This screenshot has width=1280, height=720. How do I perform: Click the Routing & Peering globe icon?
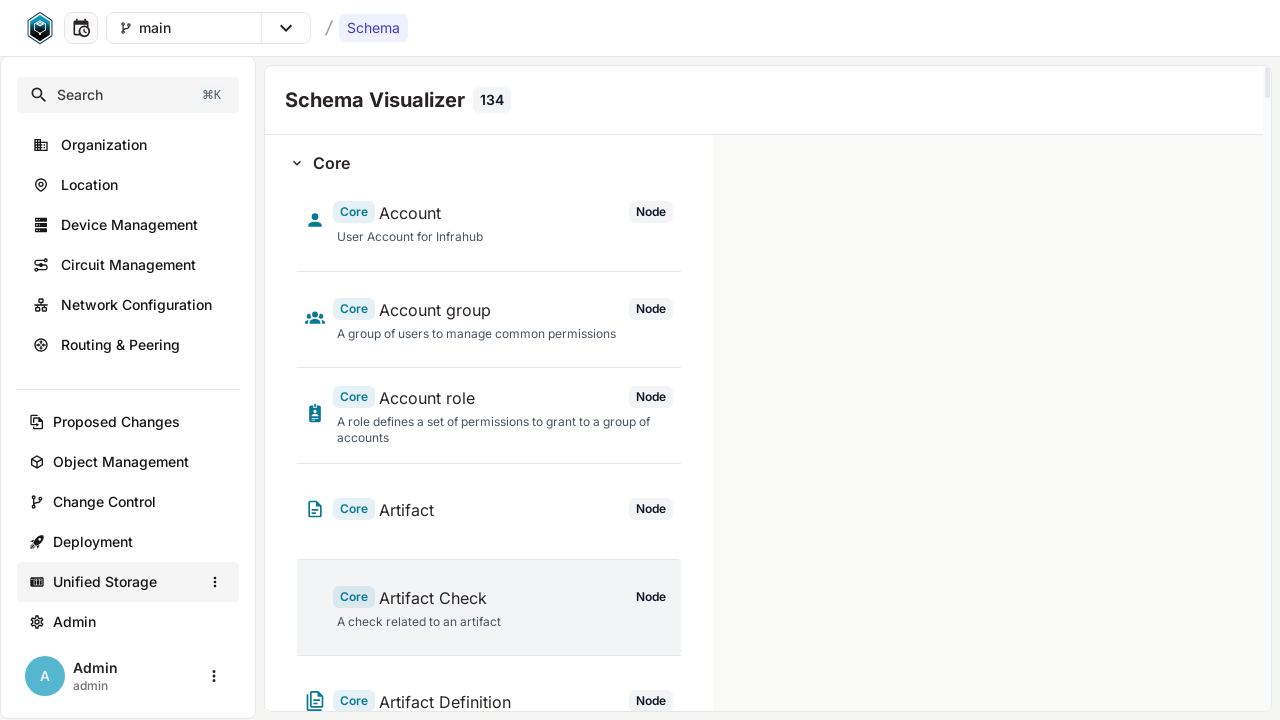pyautogui.click(x=40, y=345)
